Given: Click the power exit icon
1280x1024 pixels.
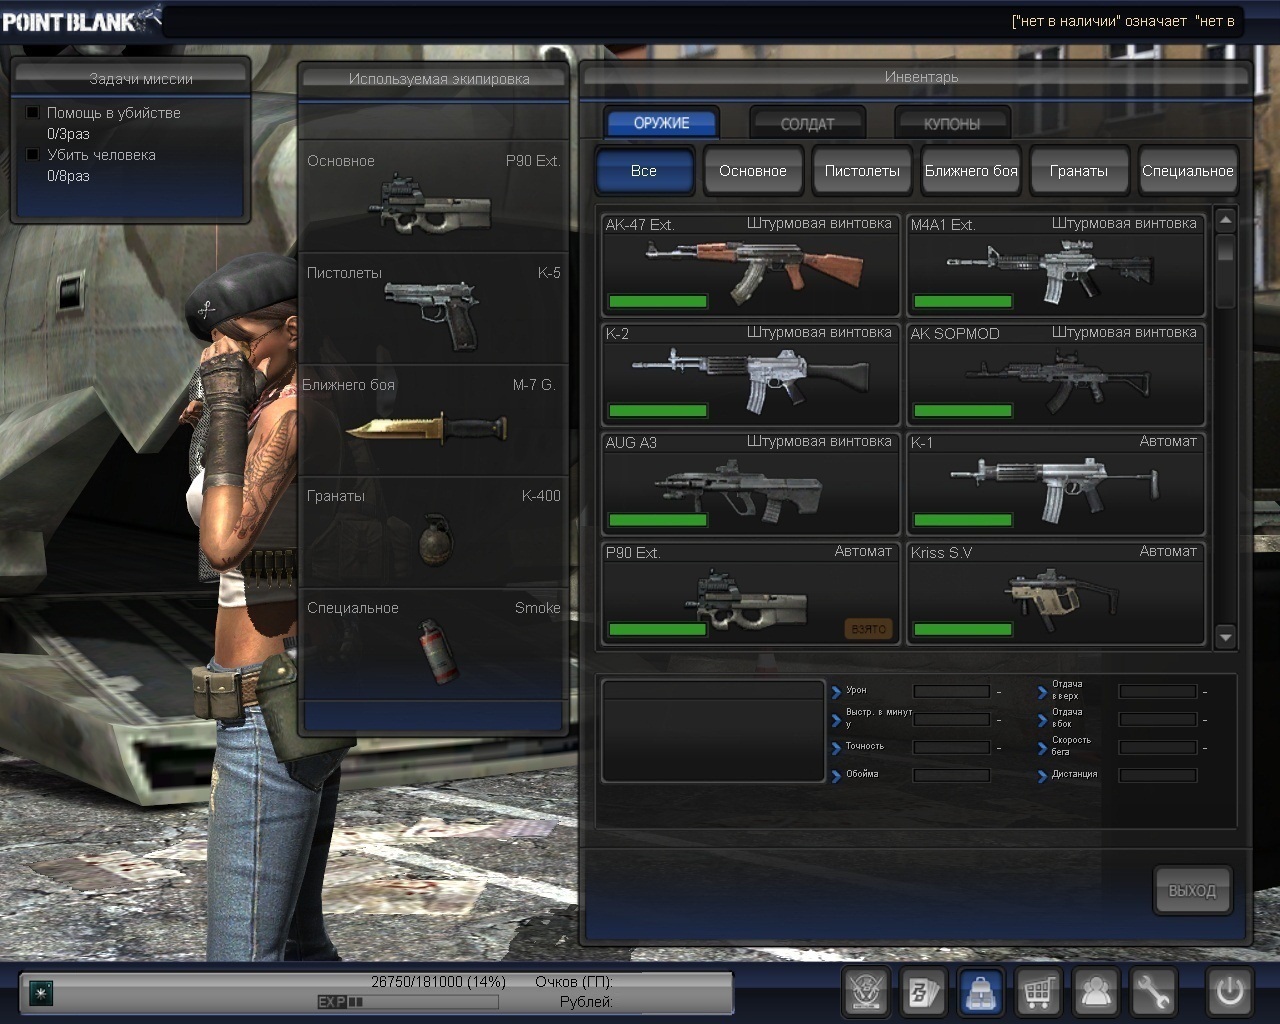Looking at the screenshot, I should 1229,992.
